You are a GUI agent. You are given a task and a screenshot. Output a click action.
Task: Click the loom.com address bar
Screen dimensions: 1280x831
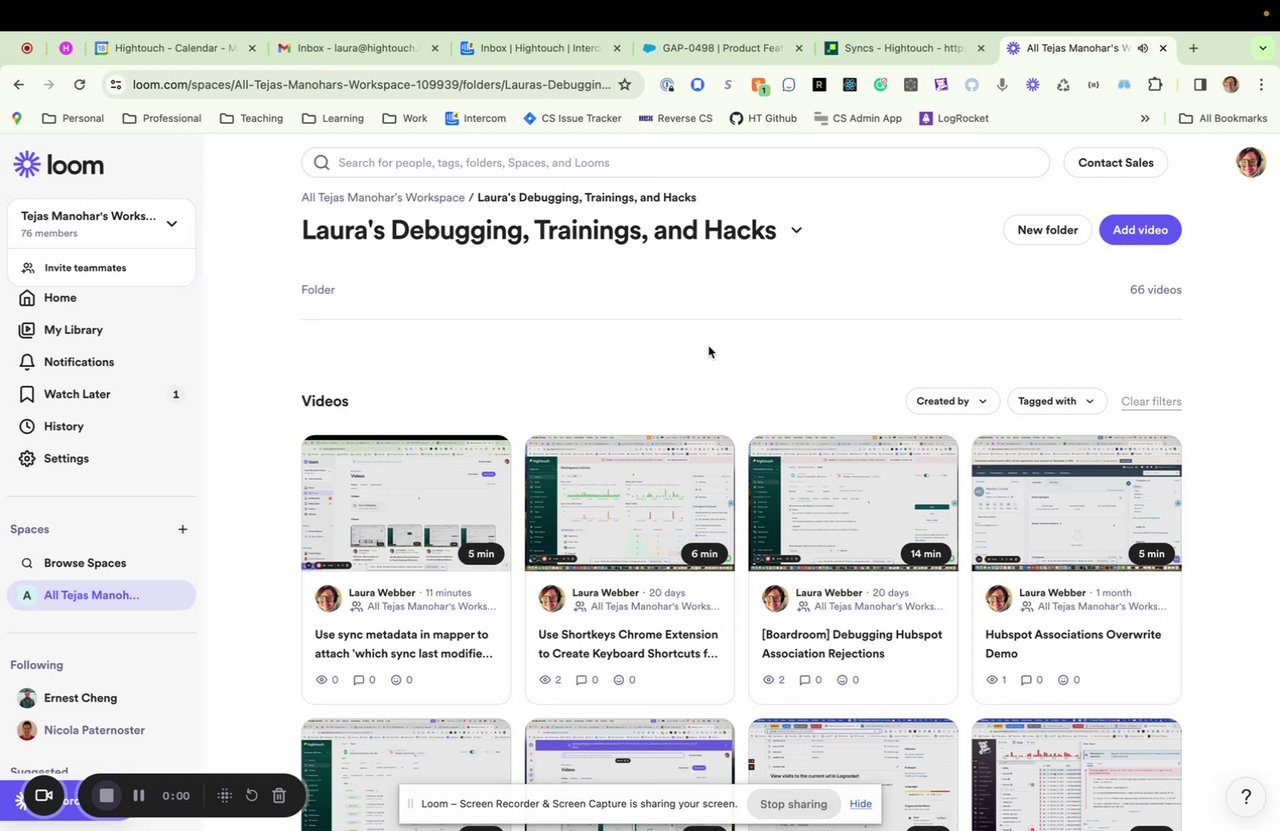pyautogui.click(x=372, y=85)
